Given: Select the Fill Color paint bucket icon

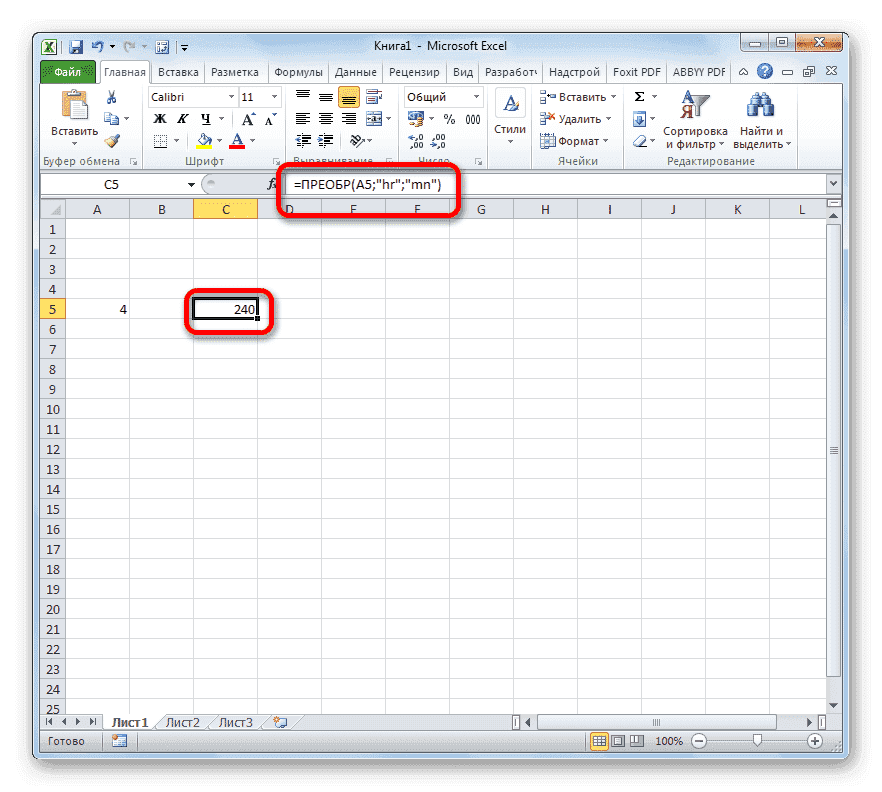Looking at the screenshot, I should [x=205, y=138].
